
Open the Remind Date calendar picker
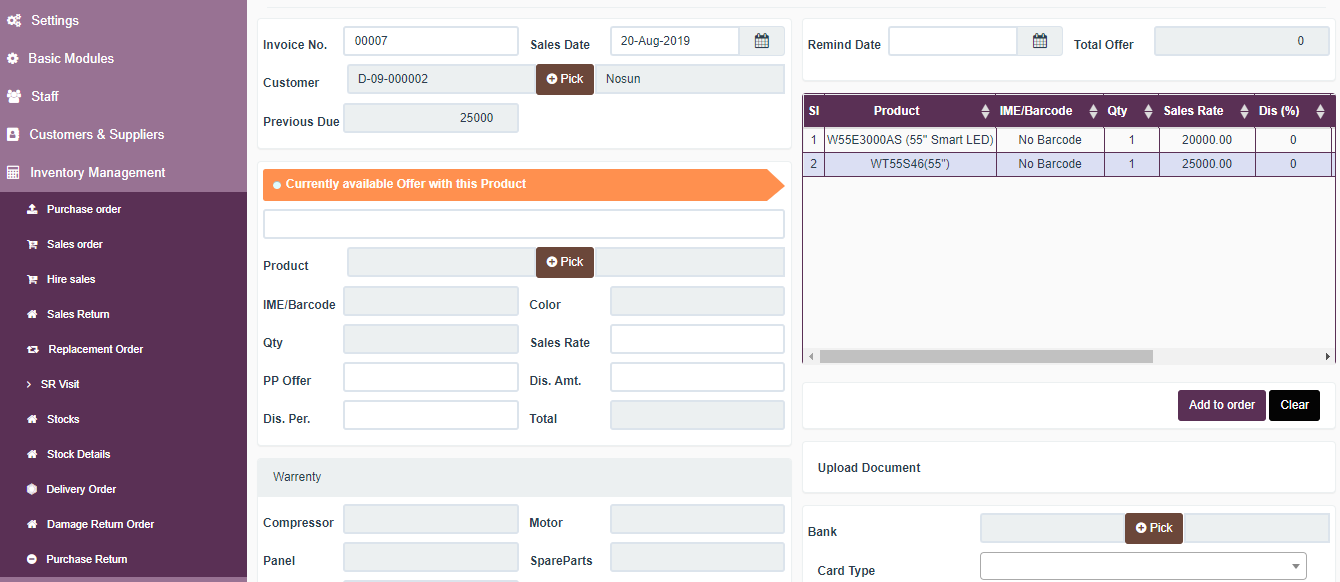pos(1039,41)
